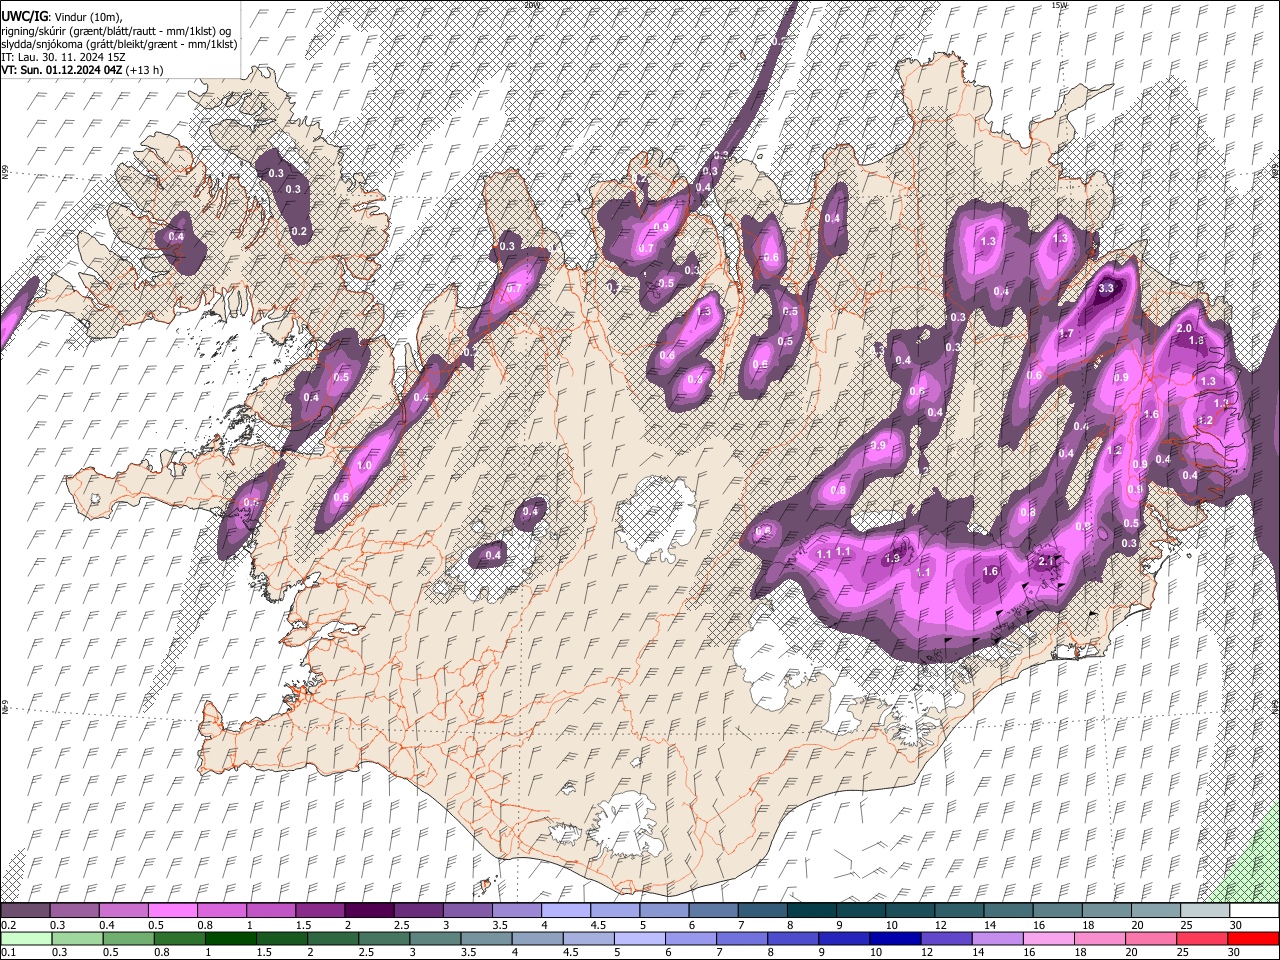
Task: Click the 'rigning/skúrir' legend description line
Action: (117, 30)
